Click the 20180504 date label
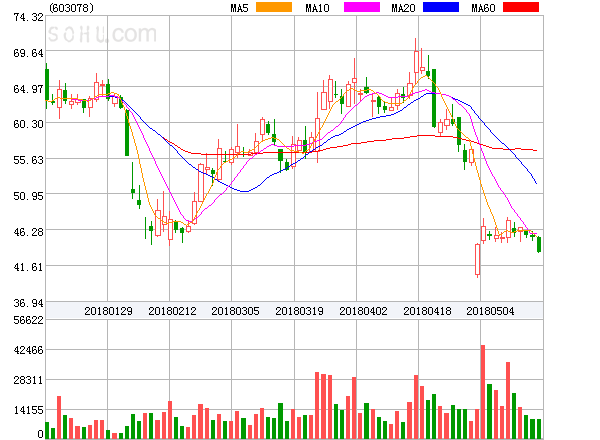This screenshot has height=440, width=600. [490, 311]
